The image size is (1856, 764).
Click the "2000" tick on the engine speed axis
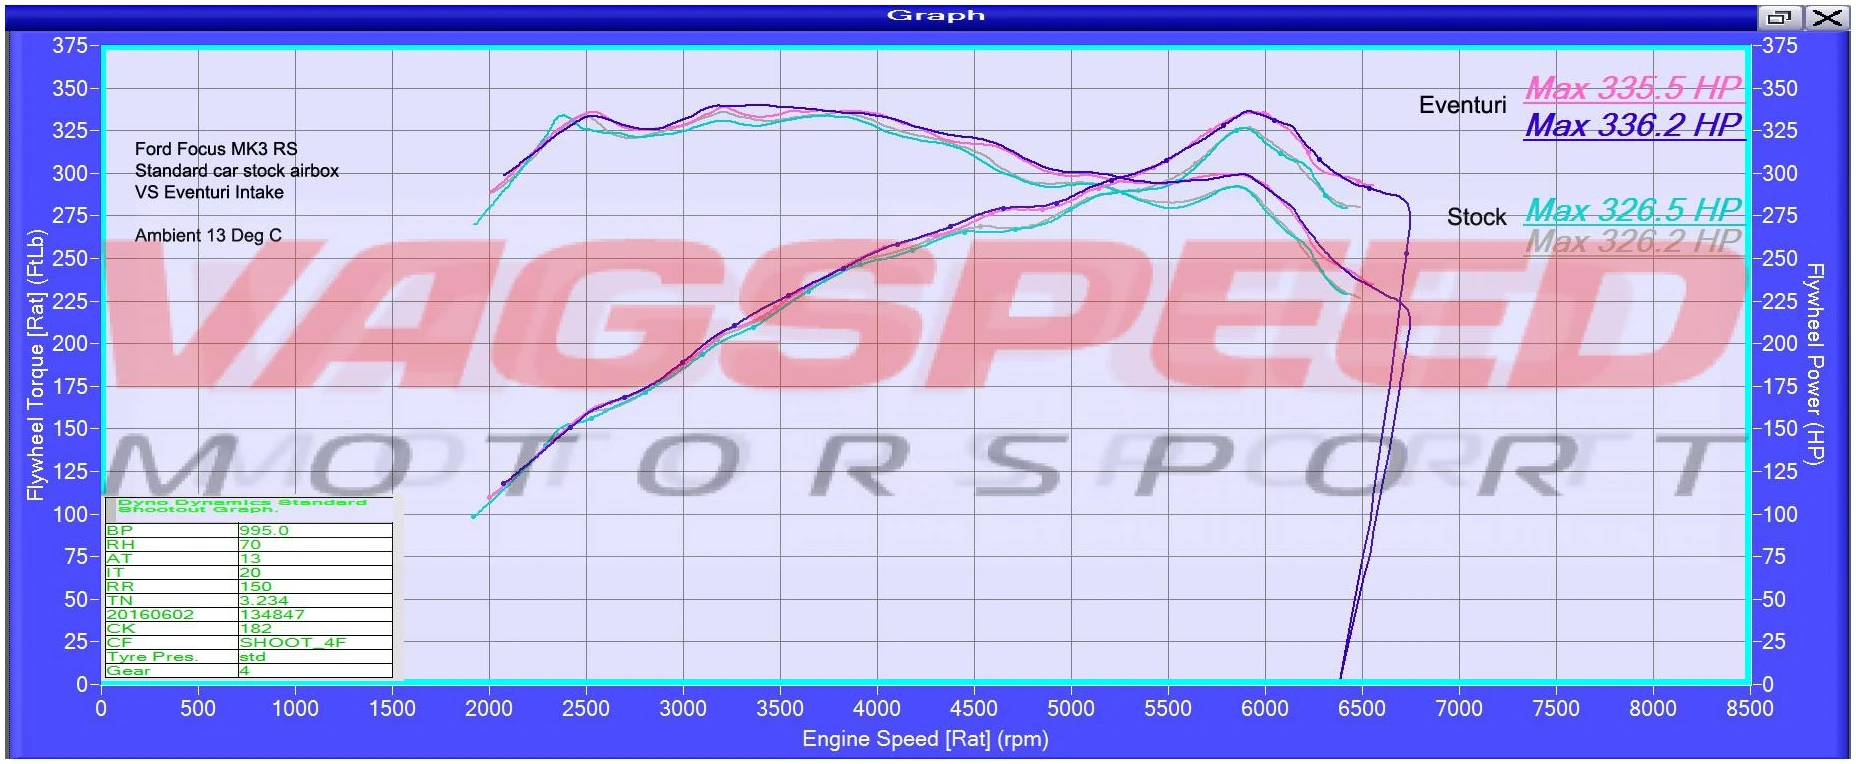point(488,709)
